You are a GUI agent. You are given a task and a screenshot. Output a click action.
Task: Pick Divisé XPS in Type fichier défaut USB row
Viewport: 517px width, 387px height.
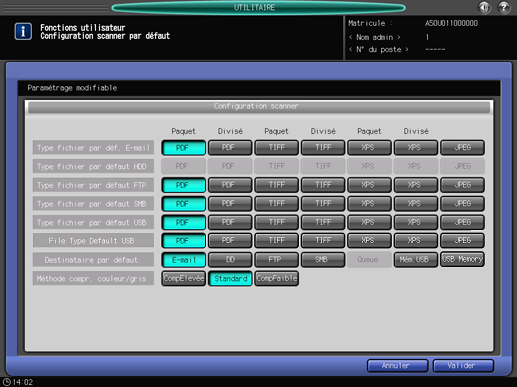coord(416,222)
